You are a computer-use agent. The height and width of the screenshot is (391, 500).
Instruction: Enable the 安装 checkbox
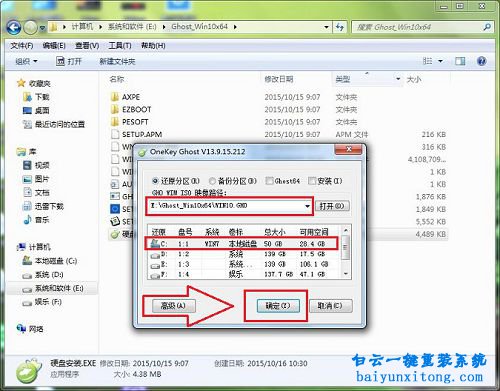pos(312,181)
